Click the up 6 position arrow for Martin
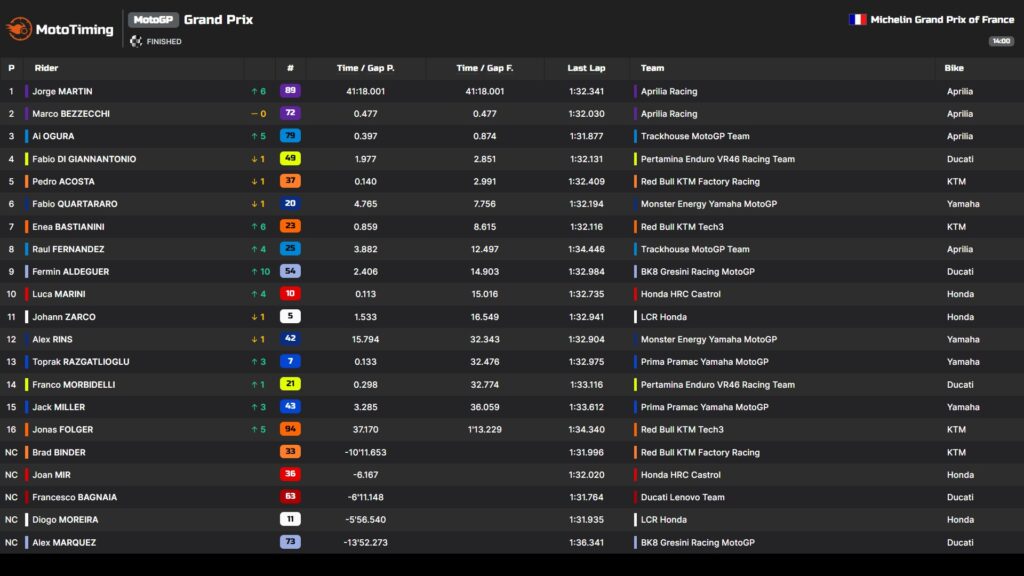Image resolution: width=1024 pixels, height=576 pixels. [x=259, y=91]
